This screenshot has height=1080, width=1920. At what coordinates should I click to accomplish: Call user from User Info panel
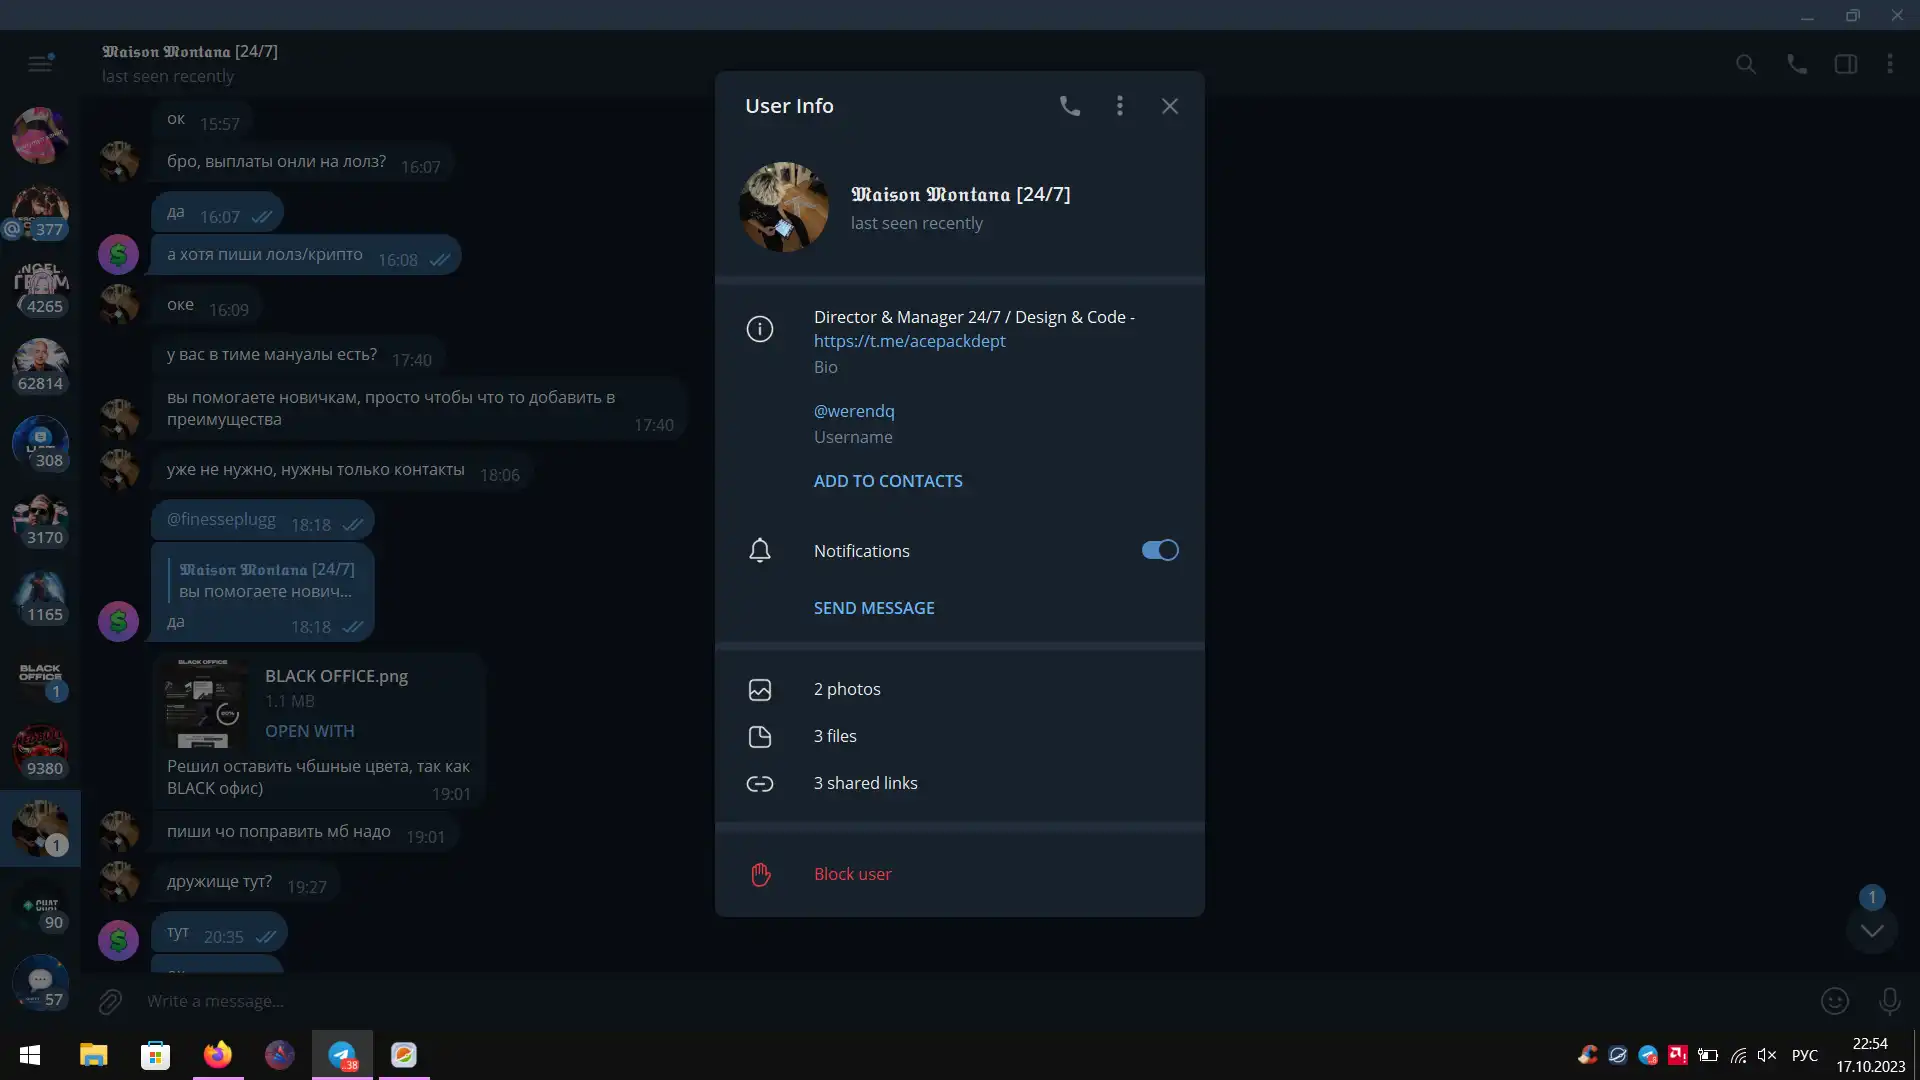tap(1069, 106)
